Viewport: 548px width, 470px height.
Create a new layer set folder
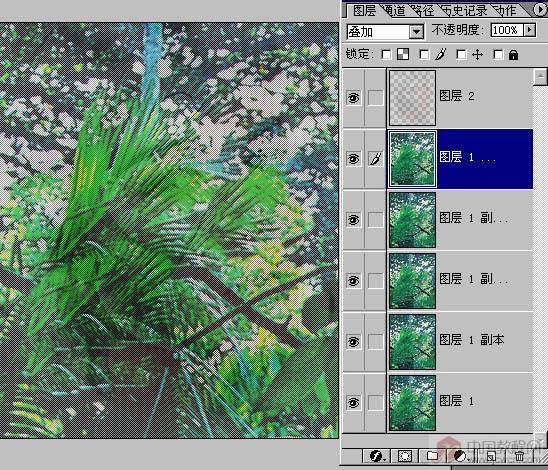[433, 456]
